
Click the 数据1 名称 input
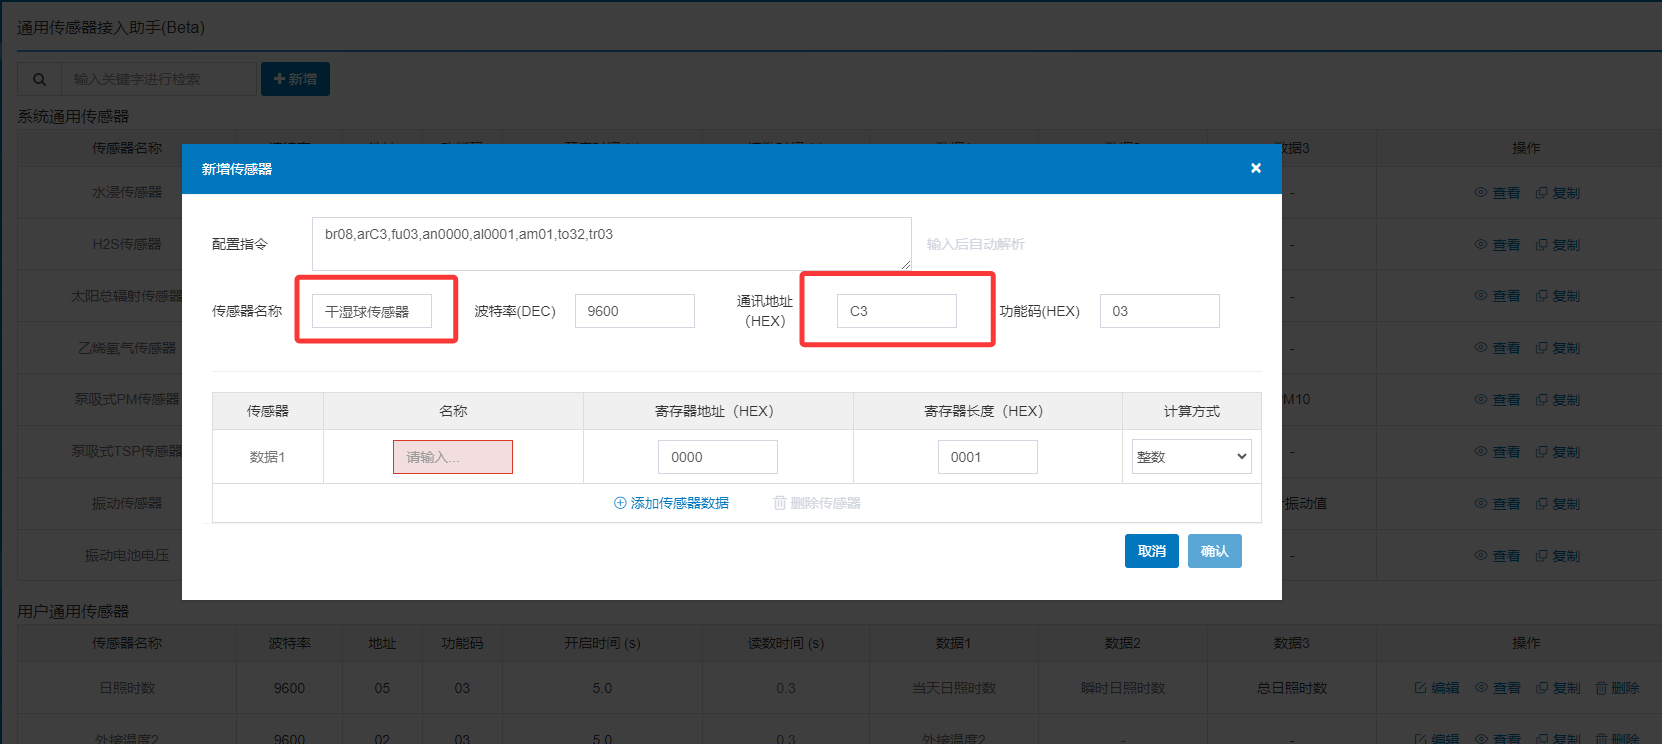coord(453,457)
